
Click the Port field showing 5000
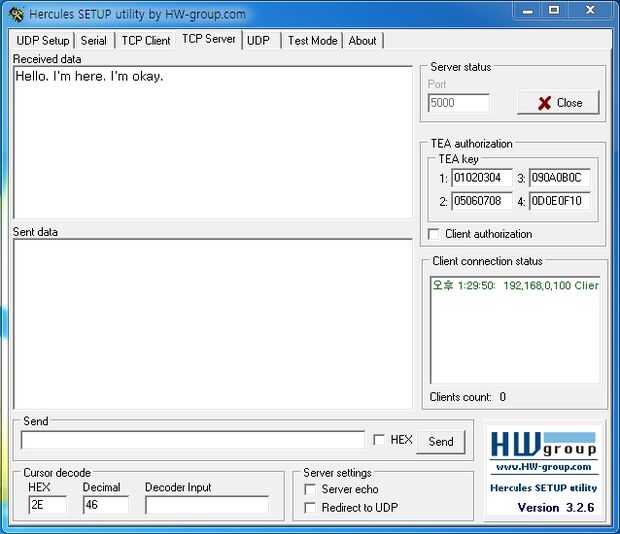tap(459, 103)
